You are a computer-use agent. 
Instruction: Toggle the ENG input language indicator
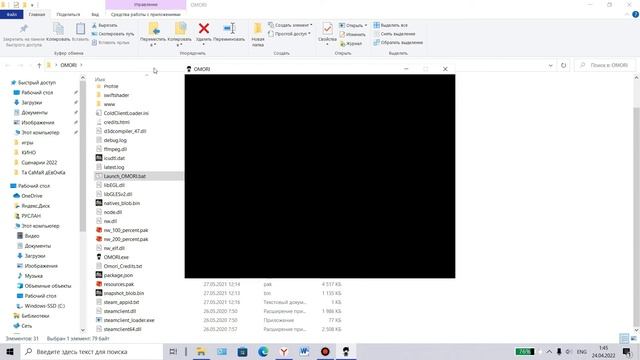coord(582,351)
